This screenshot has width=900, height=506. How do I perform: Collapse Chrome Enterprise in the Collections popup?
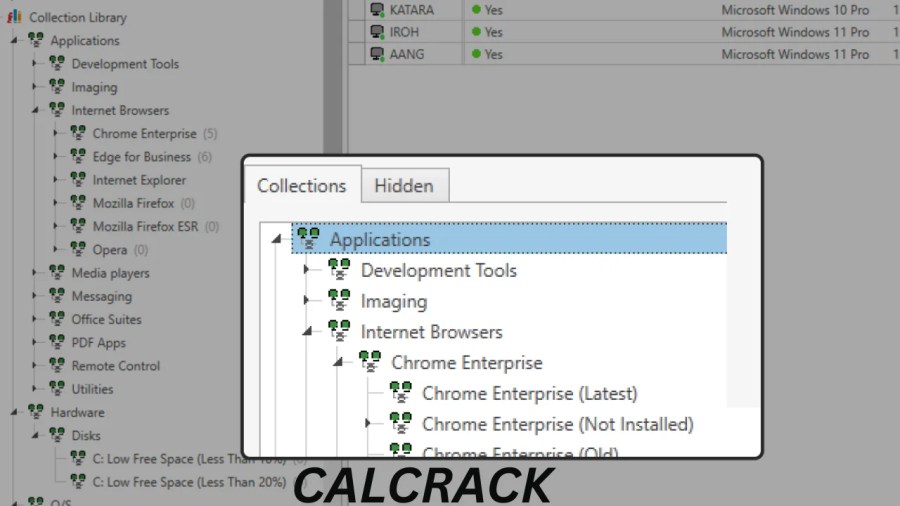click(x=339, y=362)
